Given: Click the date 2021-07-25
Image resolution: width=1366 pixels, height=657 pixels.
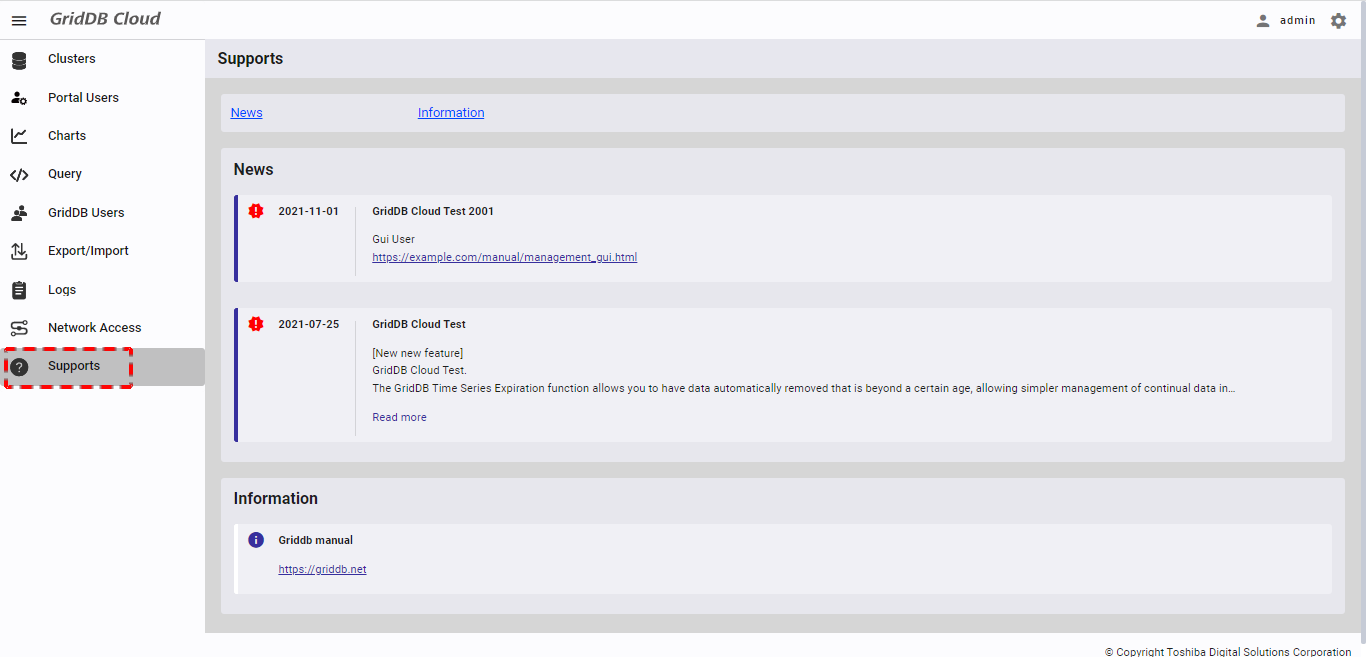Looking at the screenshot, I should 308,324.
